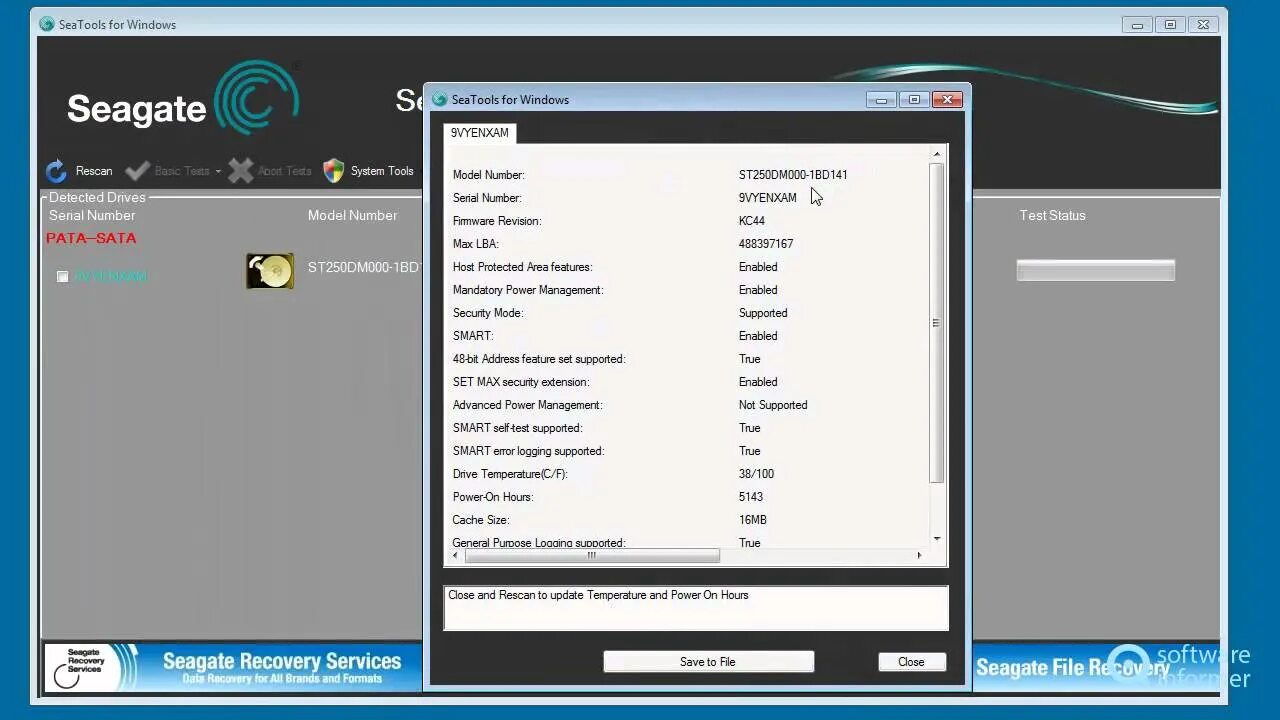Click the Power-On Hours value 5143
This screenshot has height=720, width=1280.
coord(751,497)
